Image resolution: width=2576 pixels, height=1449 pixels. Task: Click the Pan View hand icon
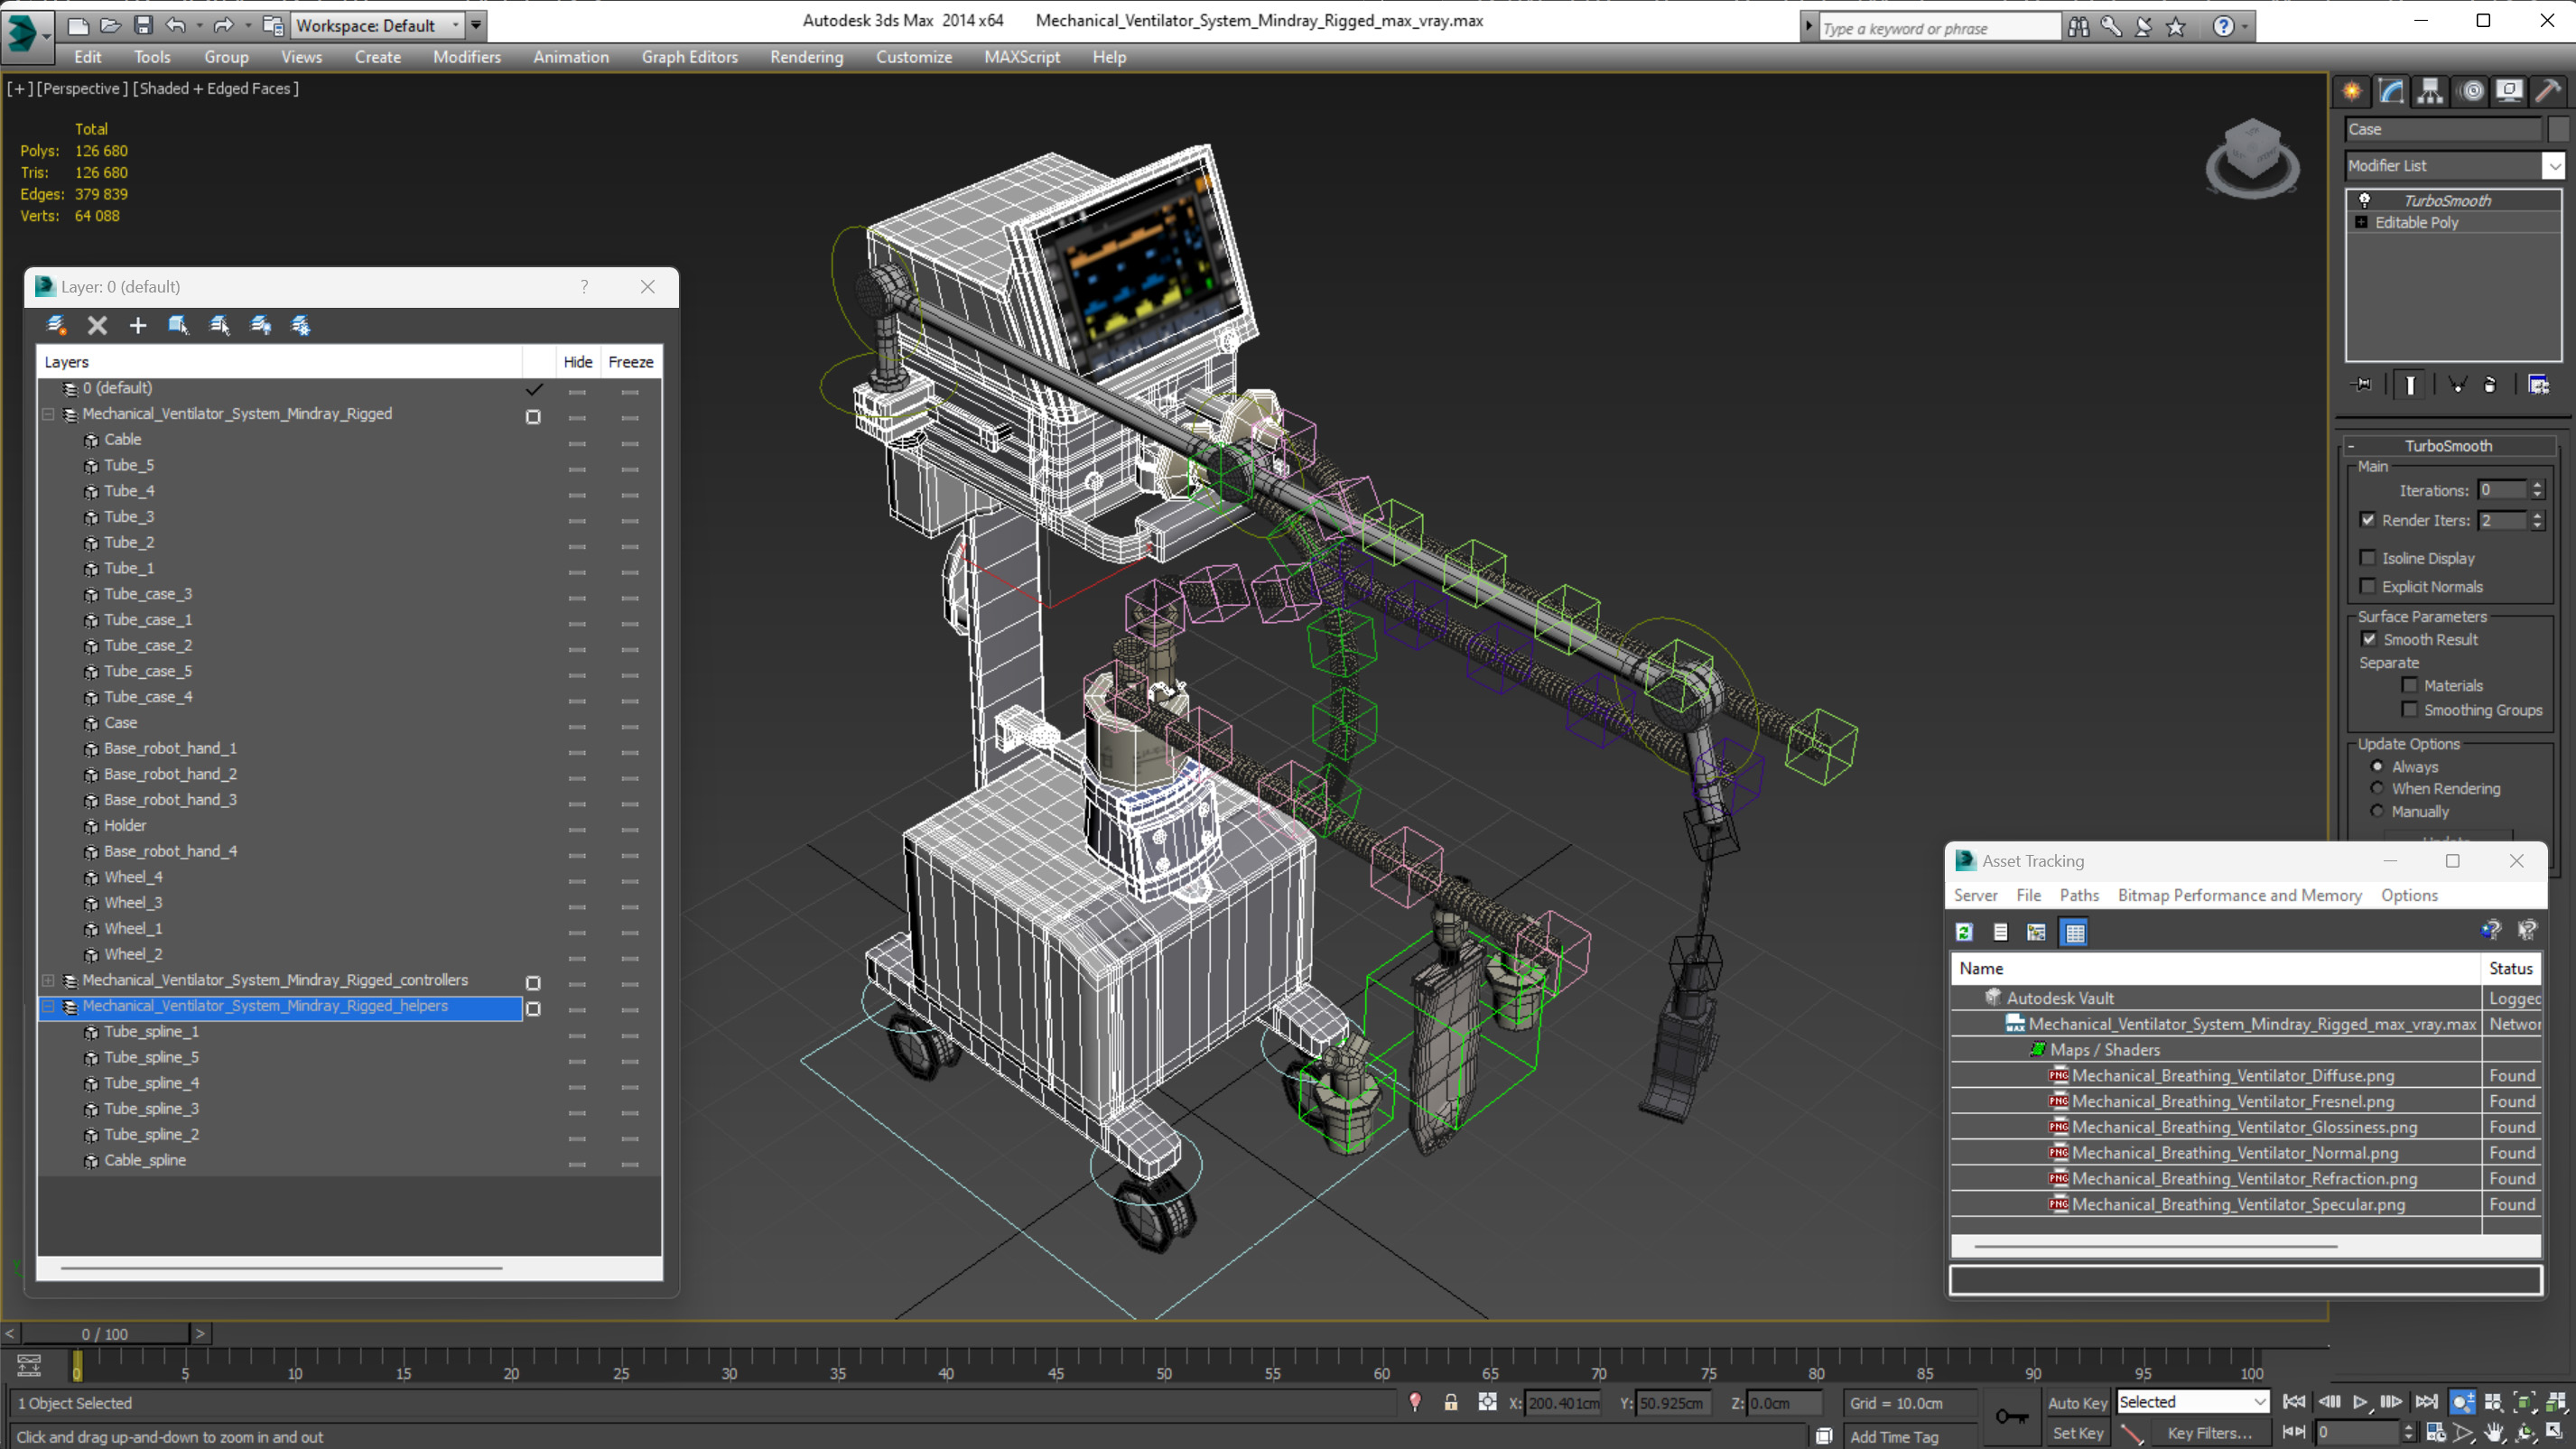click(2495, 1432)
